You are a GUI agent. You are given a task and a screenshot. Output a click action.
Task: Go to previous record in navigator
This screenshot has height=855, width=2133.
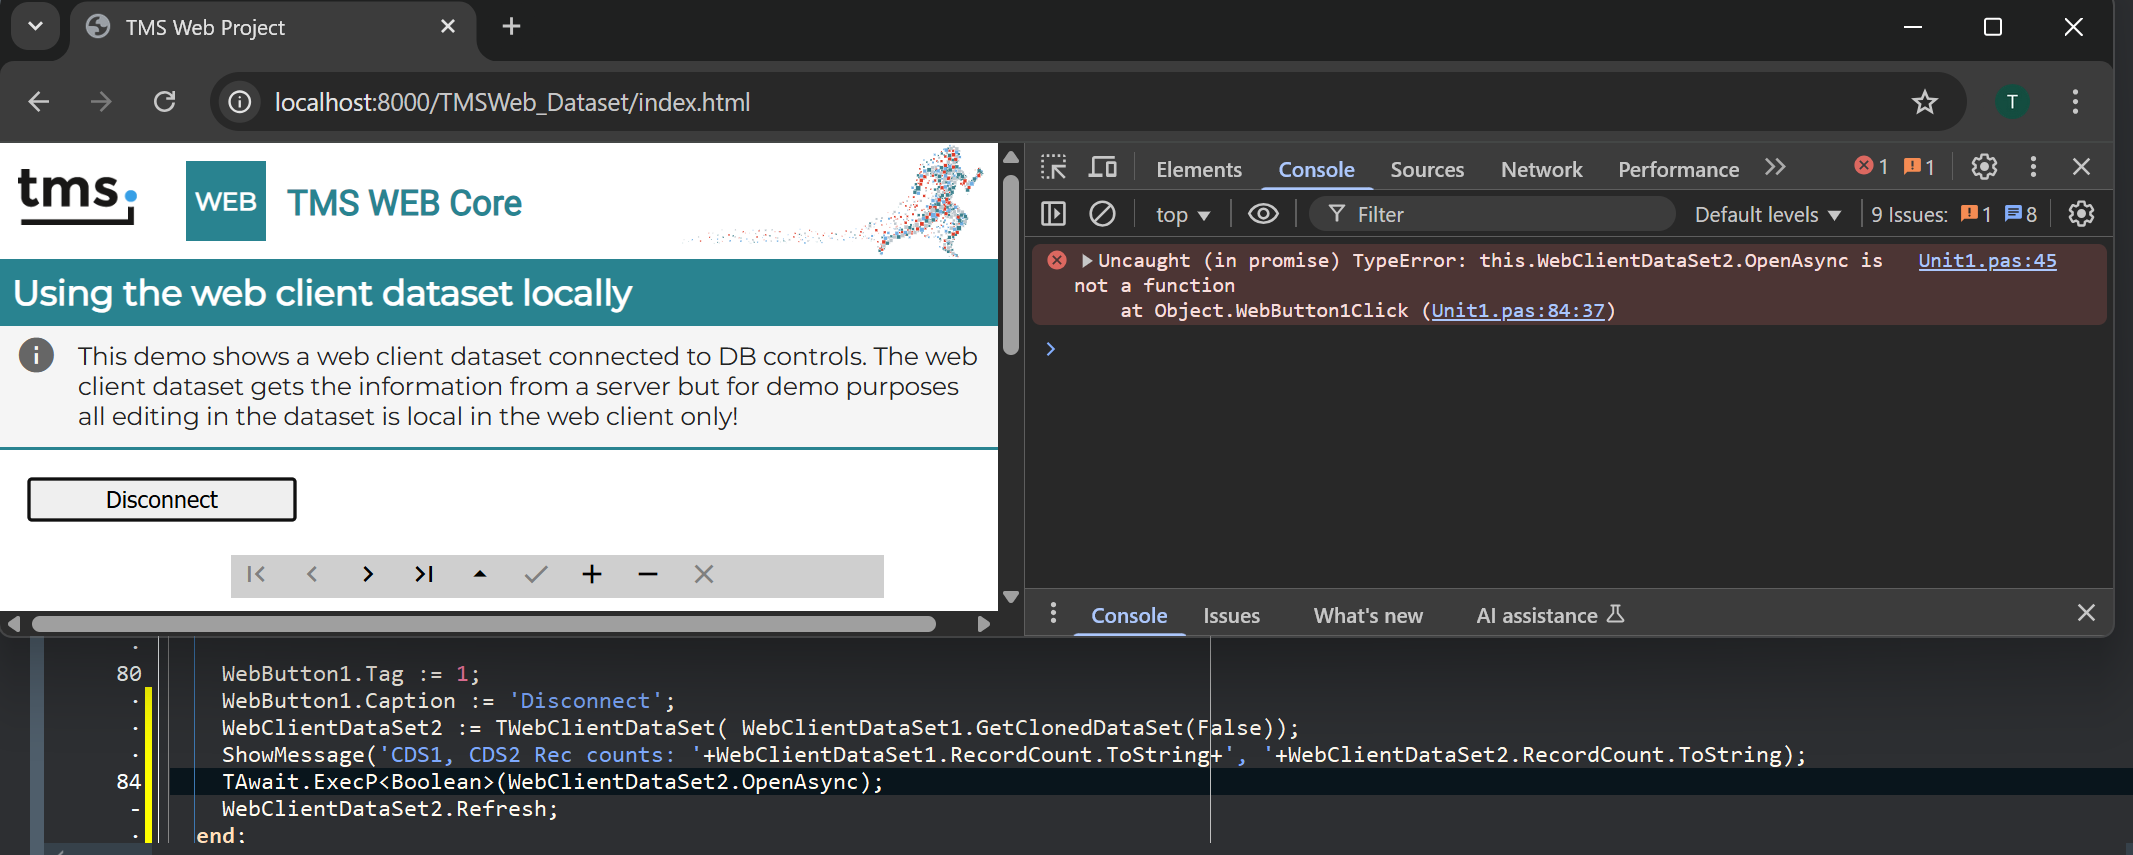(312, 574)
